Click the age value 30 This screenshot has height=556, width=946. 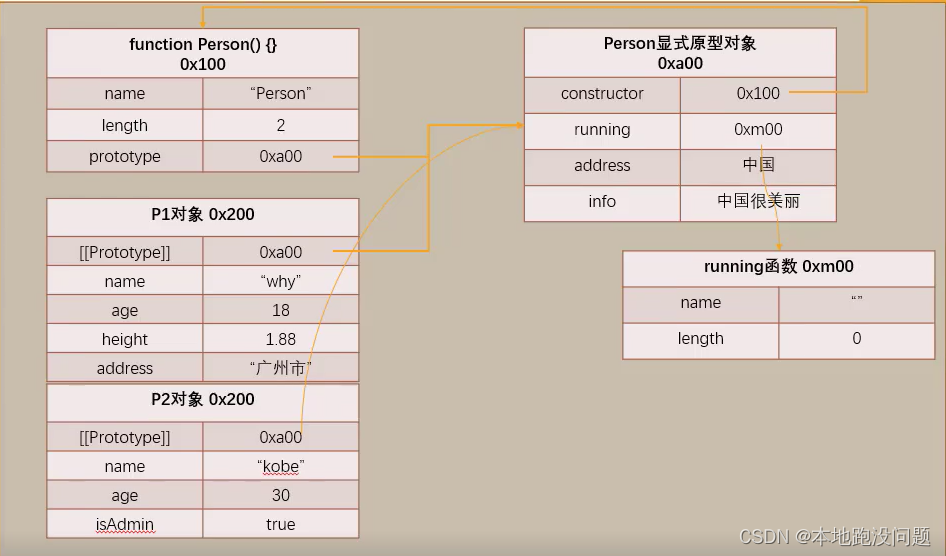(x=281, y=494)
